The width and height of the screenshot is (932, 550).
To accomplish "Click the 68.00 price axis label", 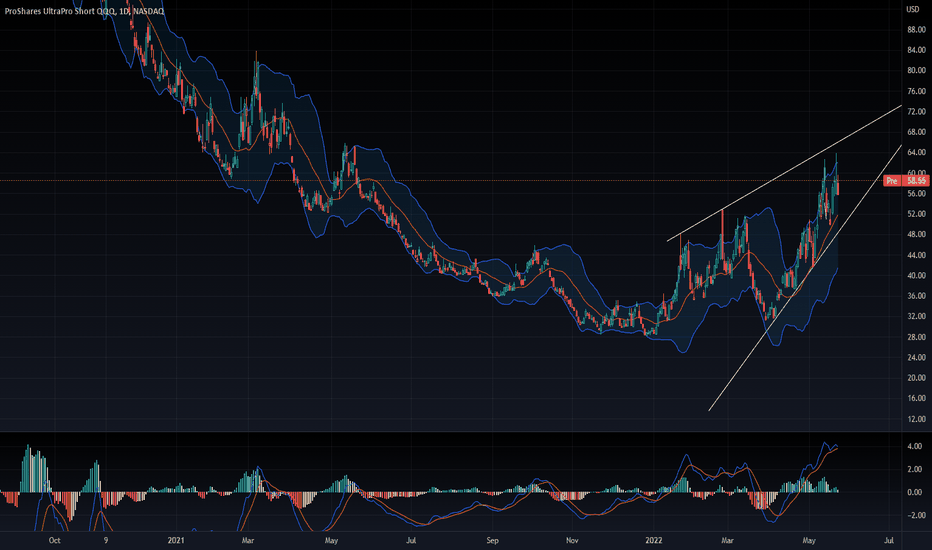I will pos(916,132).
